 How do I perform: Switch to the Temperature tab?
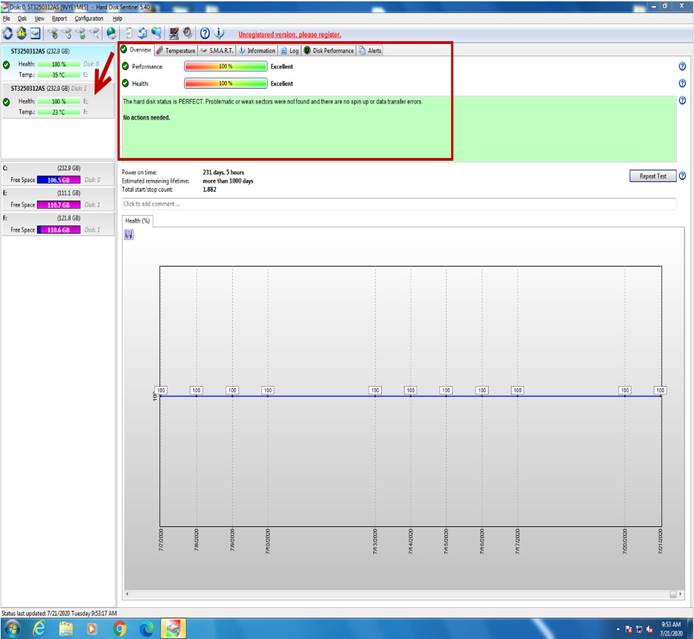tap(176, 50)
